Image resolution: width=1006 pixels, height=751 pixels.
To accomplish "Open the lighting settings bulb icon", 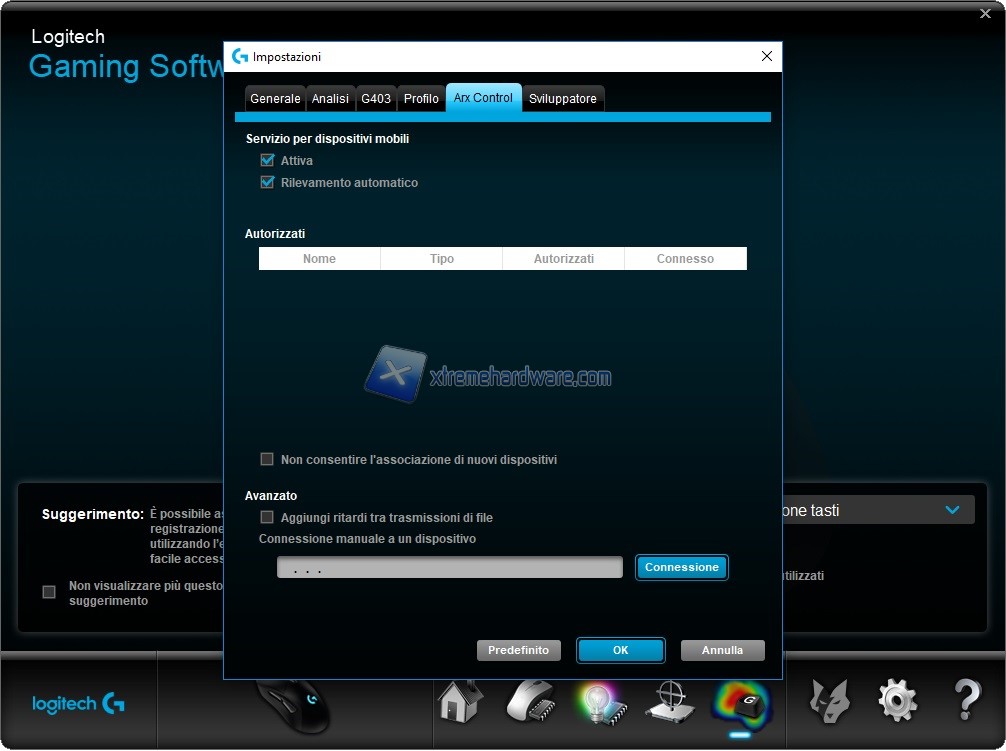I will click(600, 700).
